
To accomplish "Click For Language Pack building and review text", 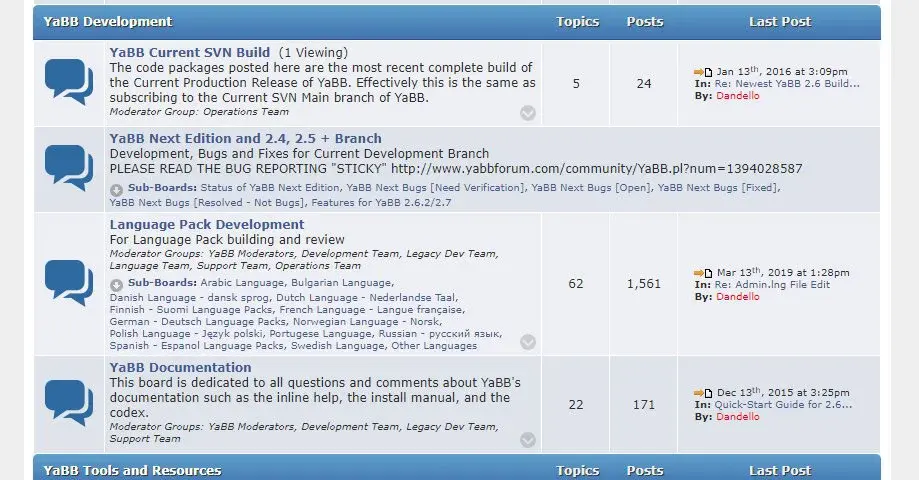I will [x=227, y=240].
